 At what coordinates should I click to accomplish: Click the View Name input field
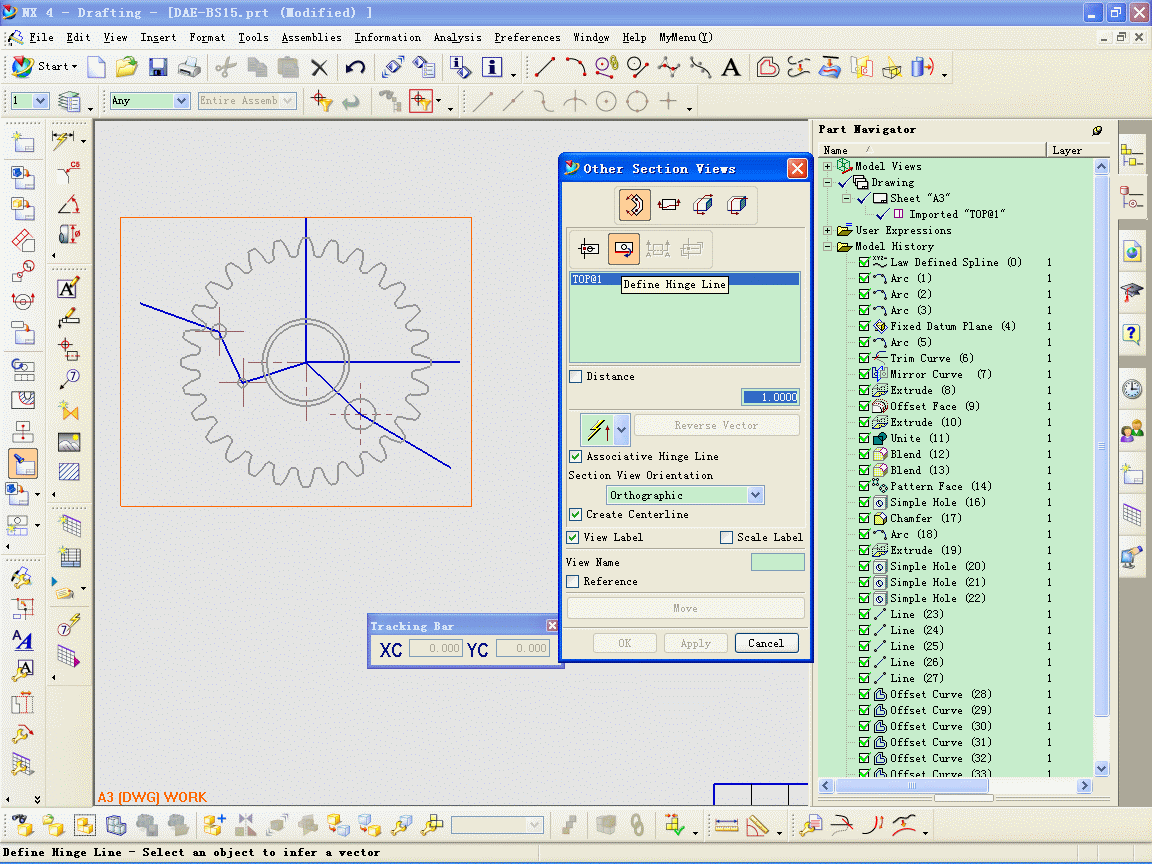click(777, 563)
